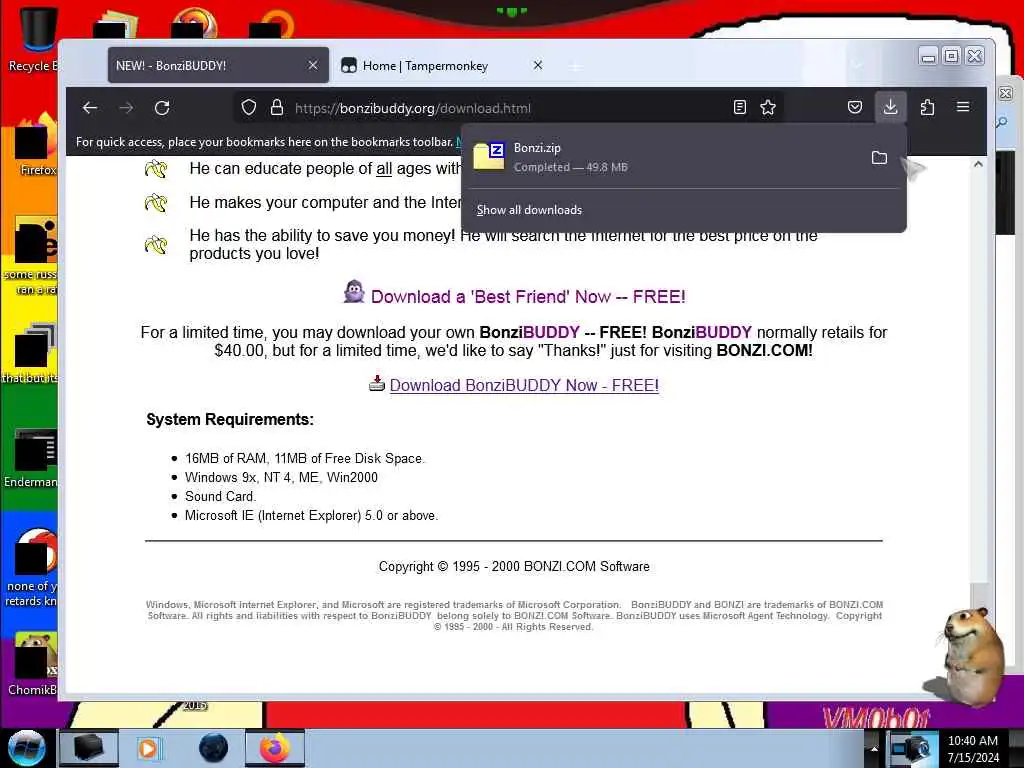Bookmark this page with the star icon
Image resolution: width=1024 pixels, height=768 pixels.
coord(768,108)
